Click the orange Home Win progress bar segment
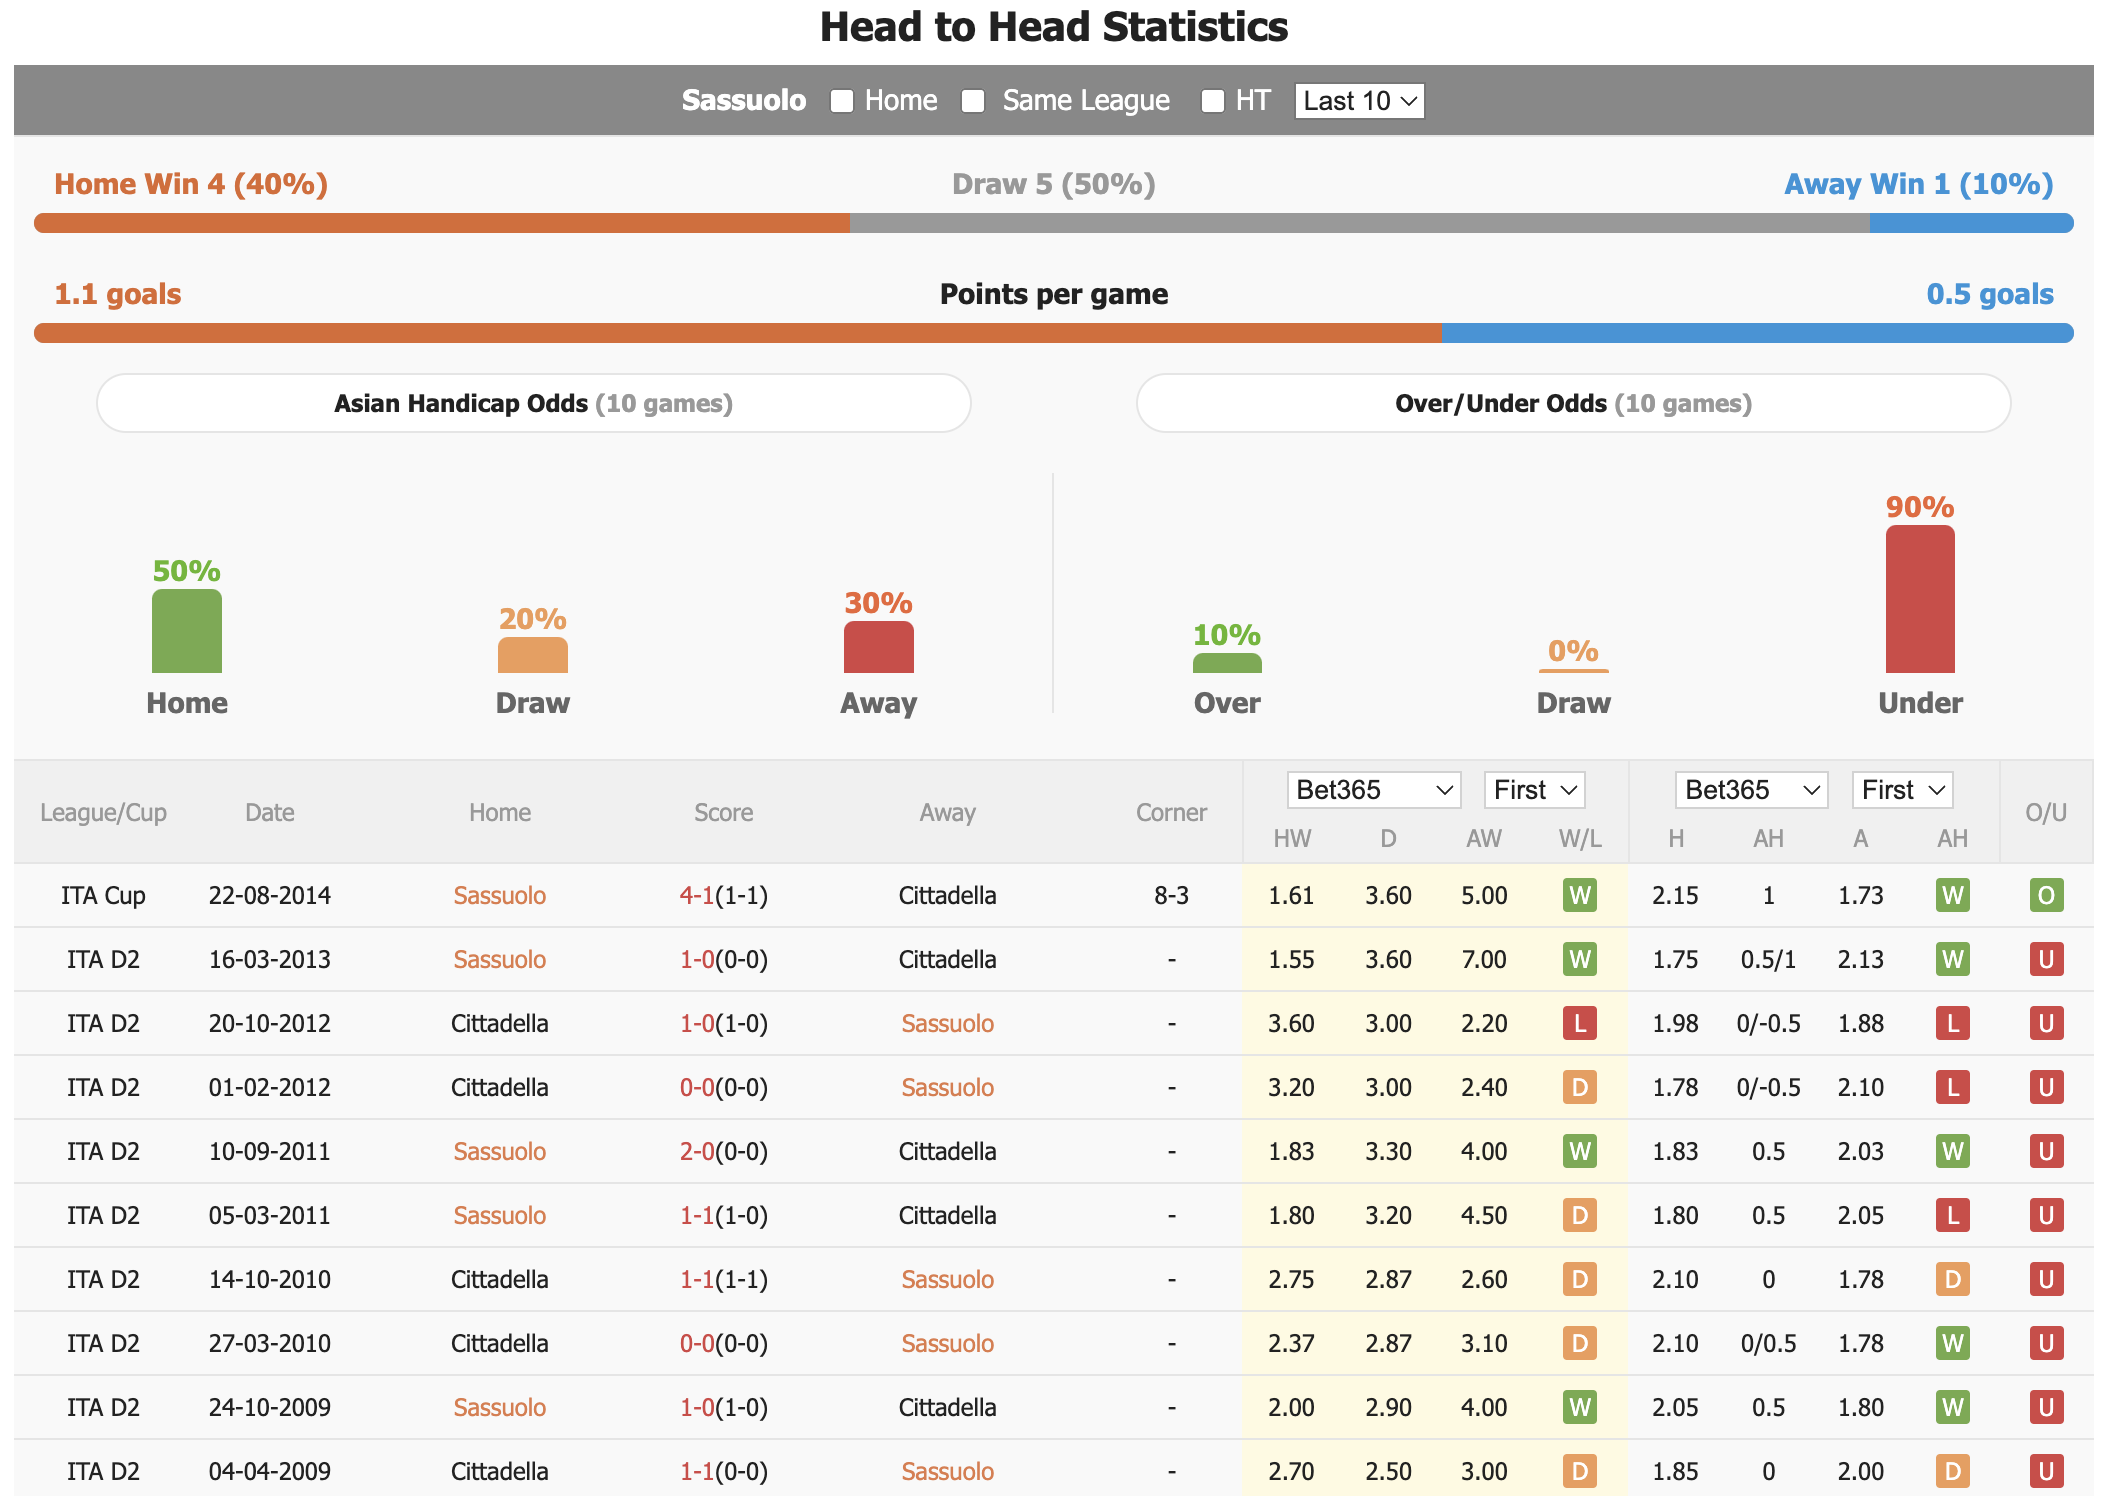This screenshot has height=1496, width=2114. (x=442, y=223)
